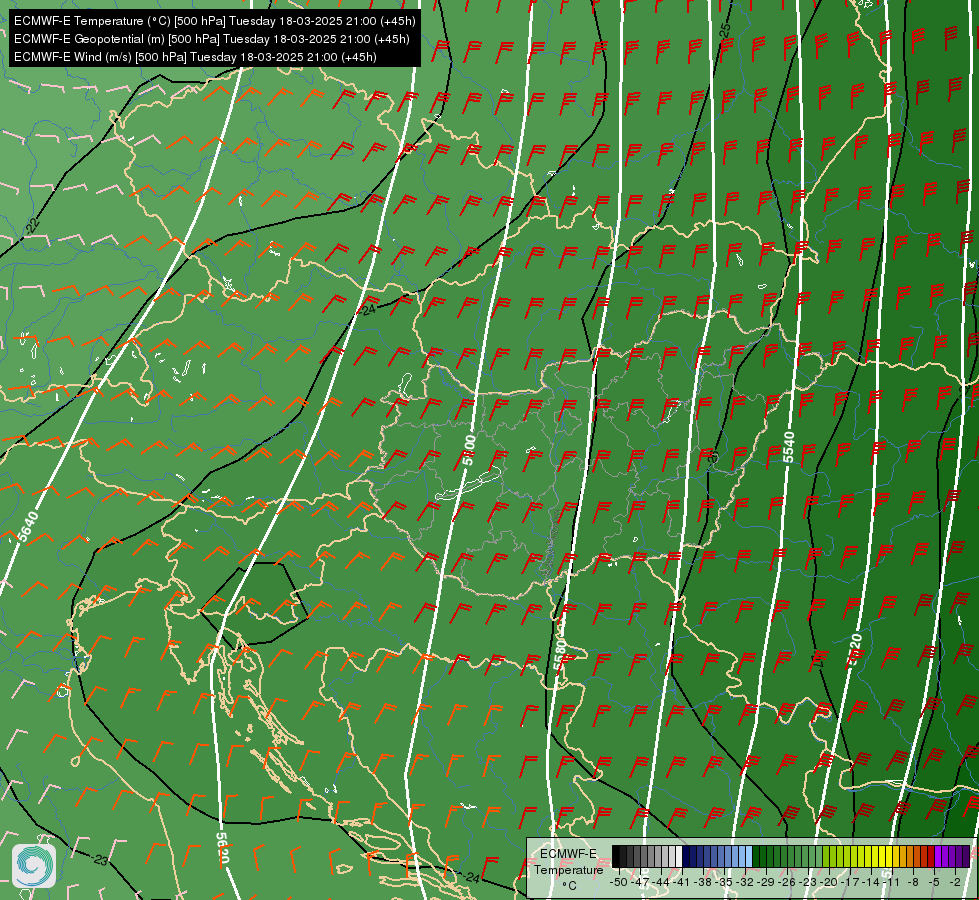
Task: Click the -41 value on the legend scale
Action: coord(681,883)
